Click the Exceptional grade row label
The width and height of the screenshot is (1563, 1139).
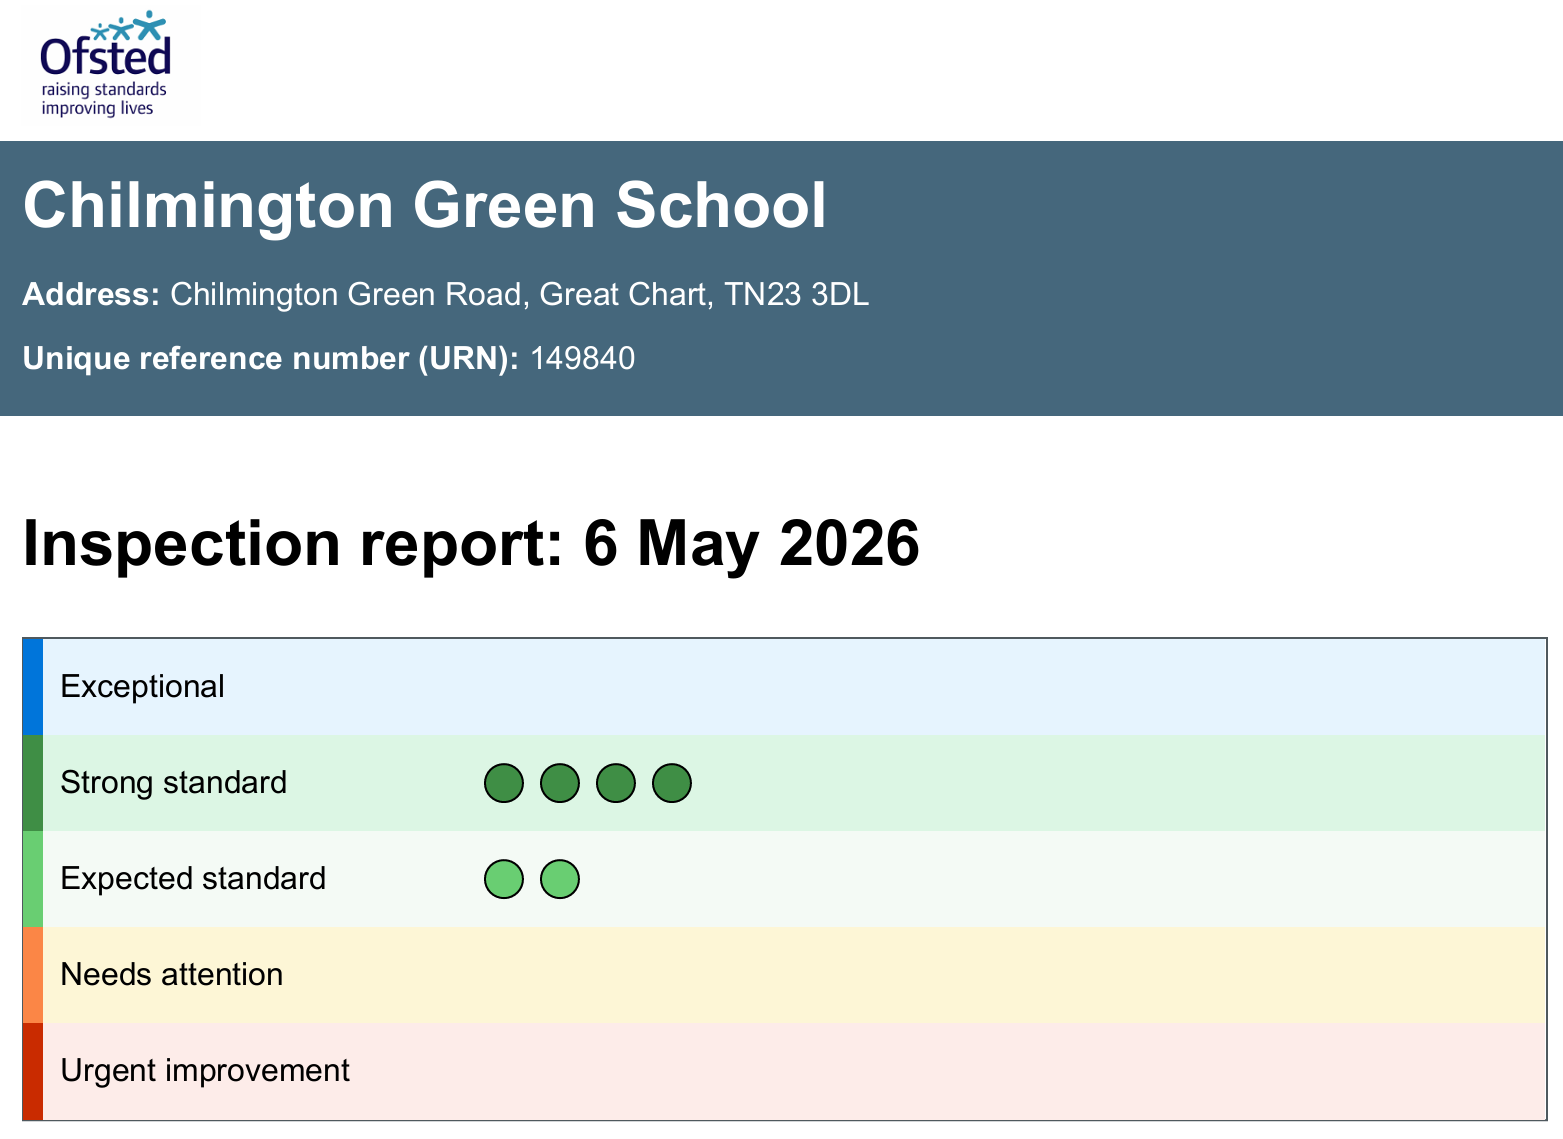click(143, 686)
